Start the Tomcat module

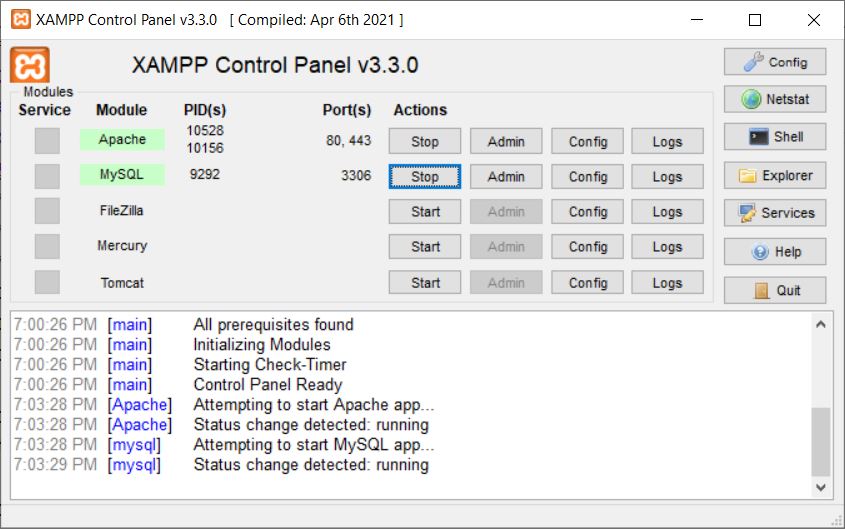(x=425, y=282)
